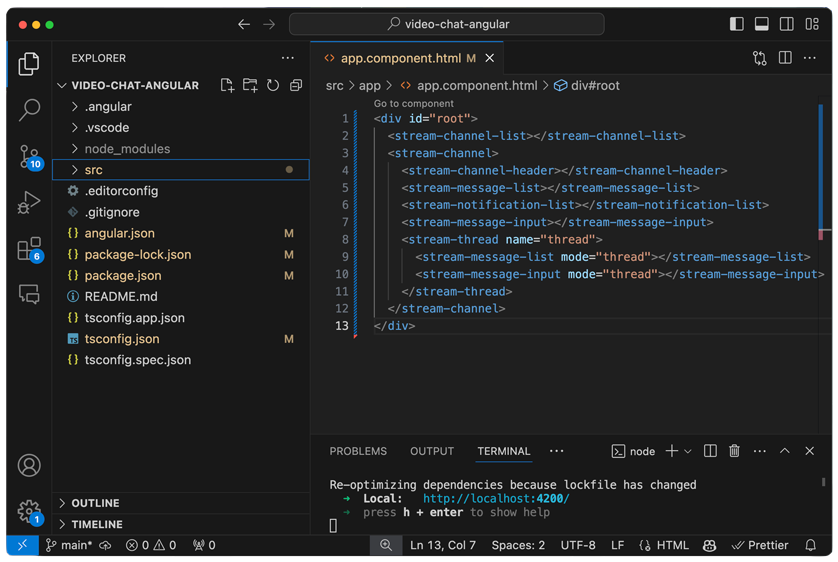Click the src breadcrumb segment

(335, 85)
